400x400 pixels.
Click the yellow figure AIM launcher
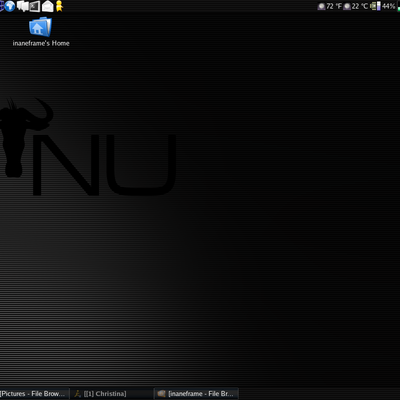click(x=59, y=6)
